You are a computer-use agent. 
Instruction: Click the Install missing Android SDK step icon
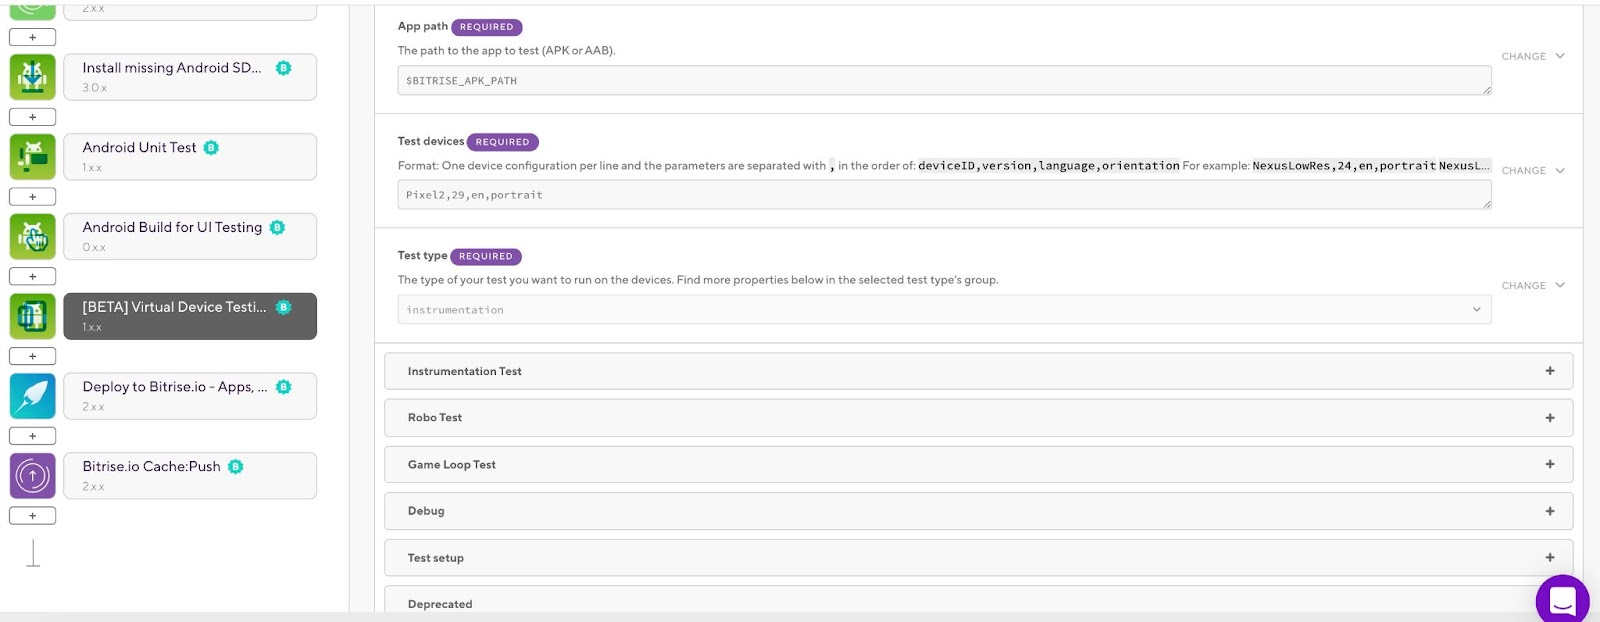tap(33, 77)
